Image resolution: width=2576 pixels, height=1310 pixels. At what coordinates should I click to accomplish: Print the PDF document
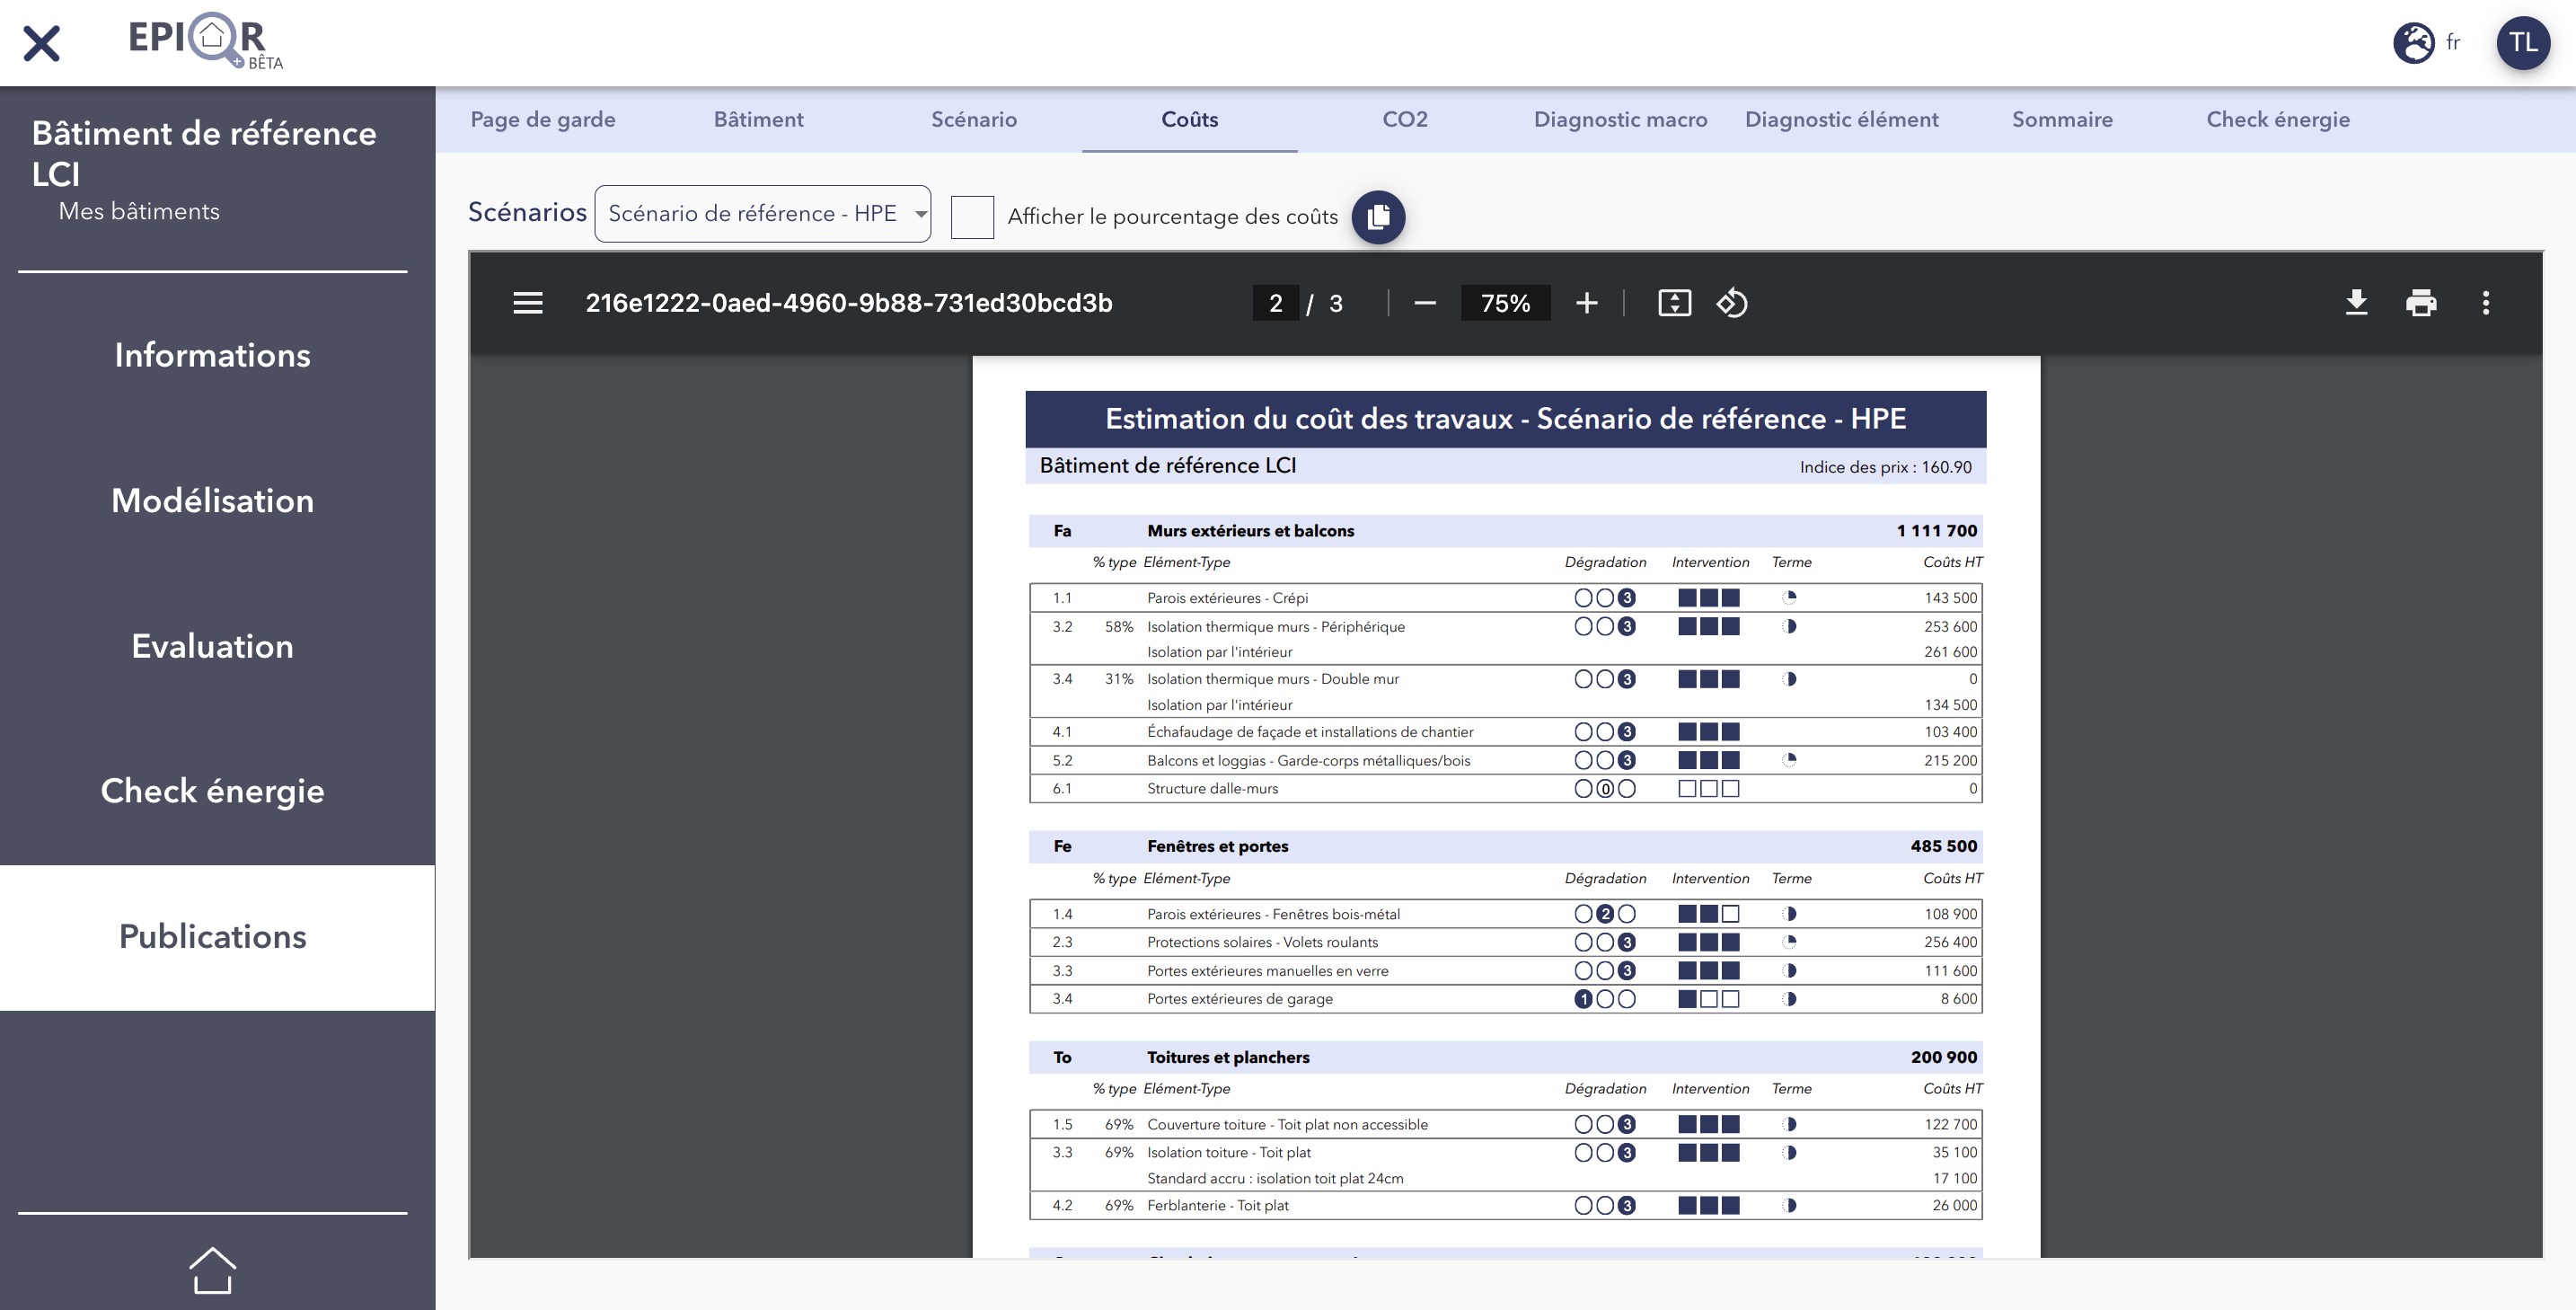point(2421,303)
